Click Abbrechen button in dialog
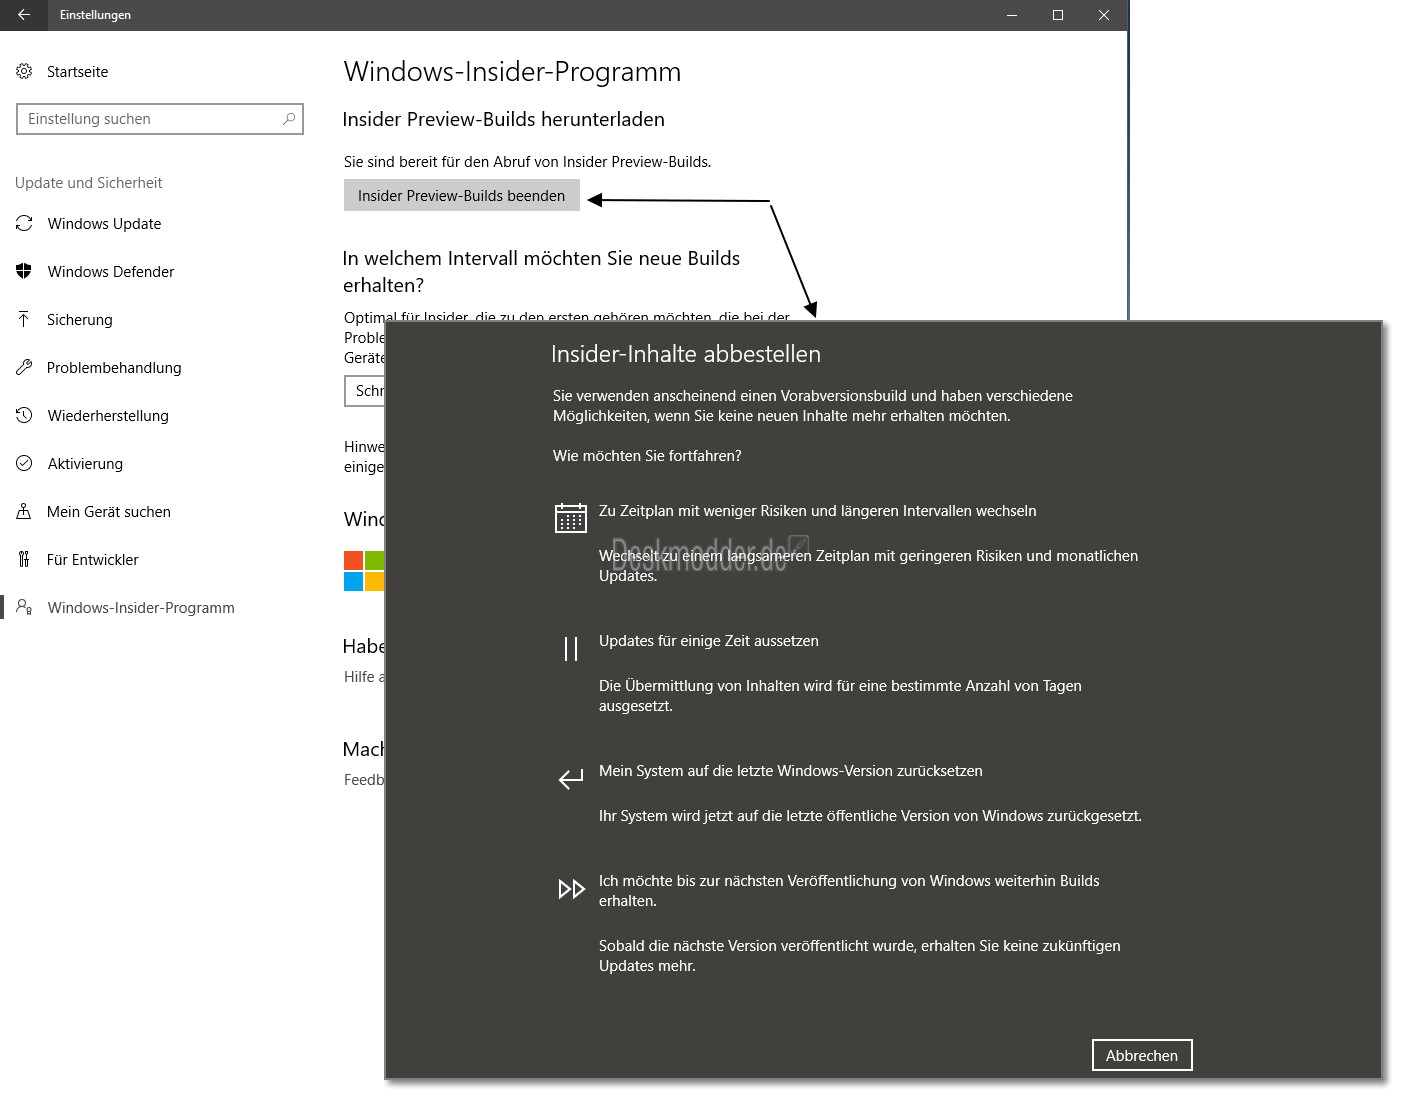Image resolution: width=1423 pixels, height=1107 pixels. (x=1142, y=1055)
